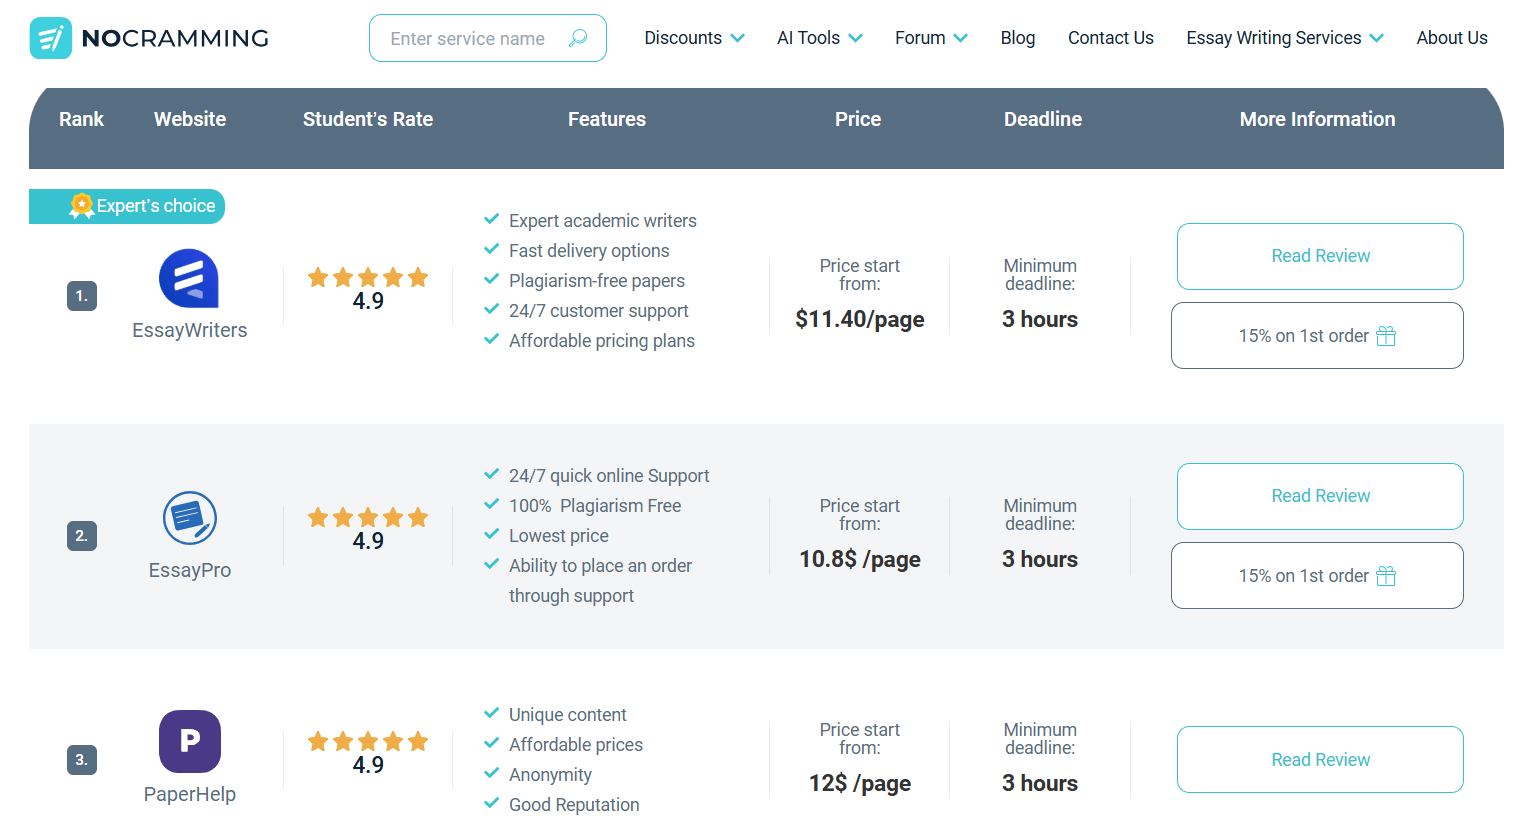Click "24/7 customer support" feature text
Viewport: 1532px width, 837px height.
[x=599, y=311]
